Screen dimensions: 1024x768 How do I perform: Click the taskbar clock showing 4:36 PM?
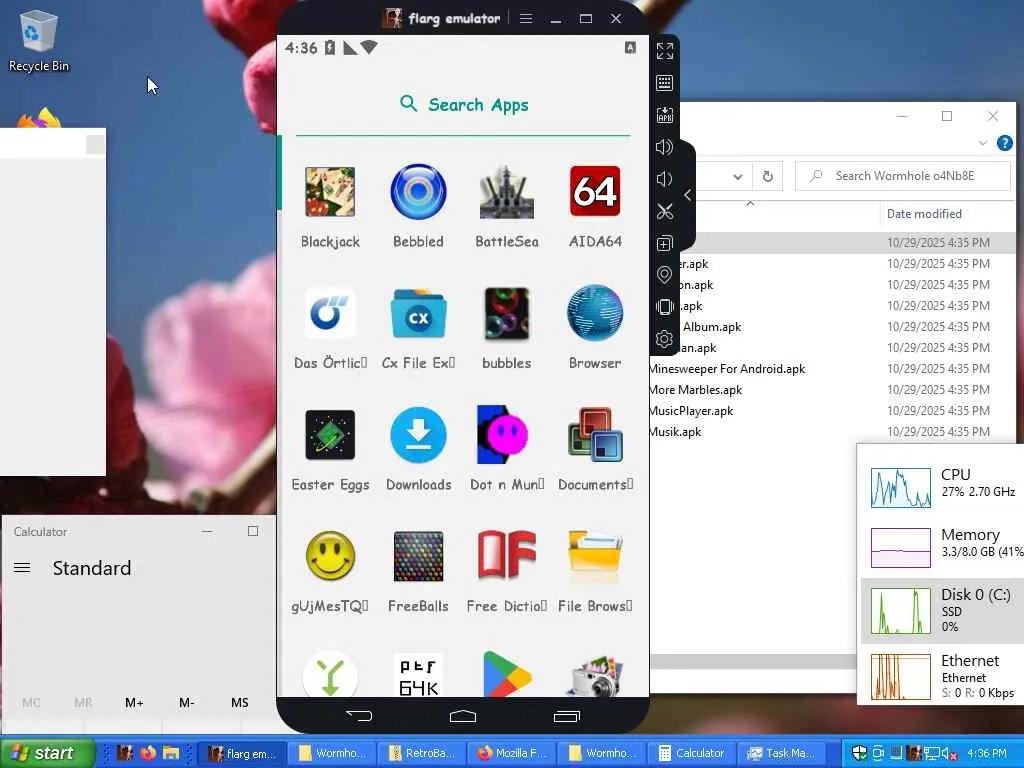(x=987, y=753)
